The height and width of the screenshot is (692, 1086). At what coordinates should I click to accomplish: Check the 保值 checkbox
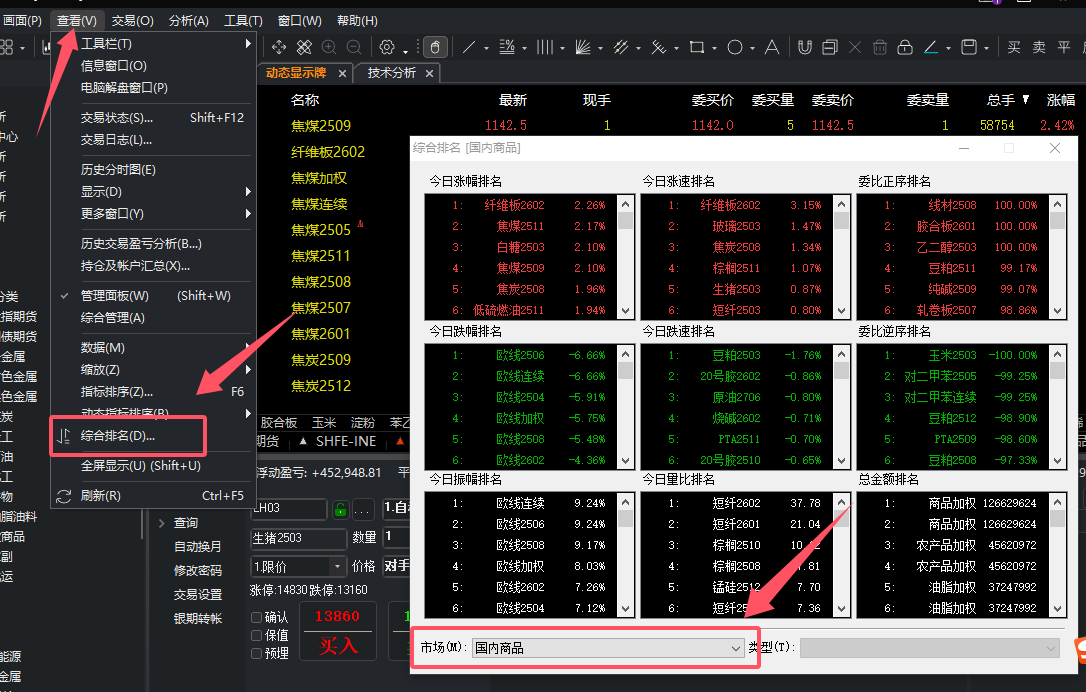tap(256, 635)
